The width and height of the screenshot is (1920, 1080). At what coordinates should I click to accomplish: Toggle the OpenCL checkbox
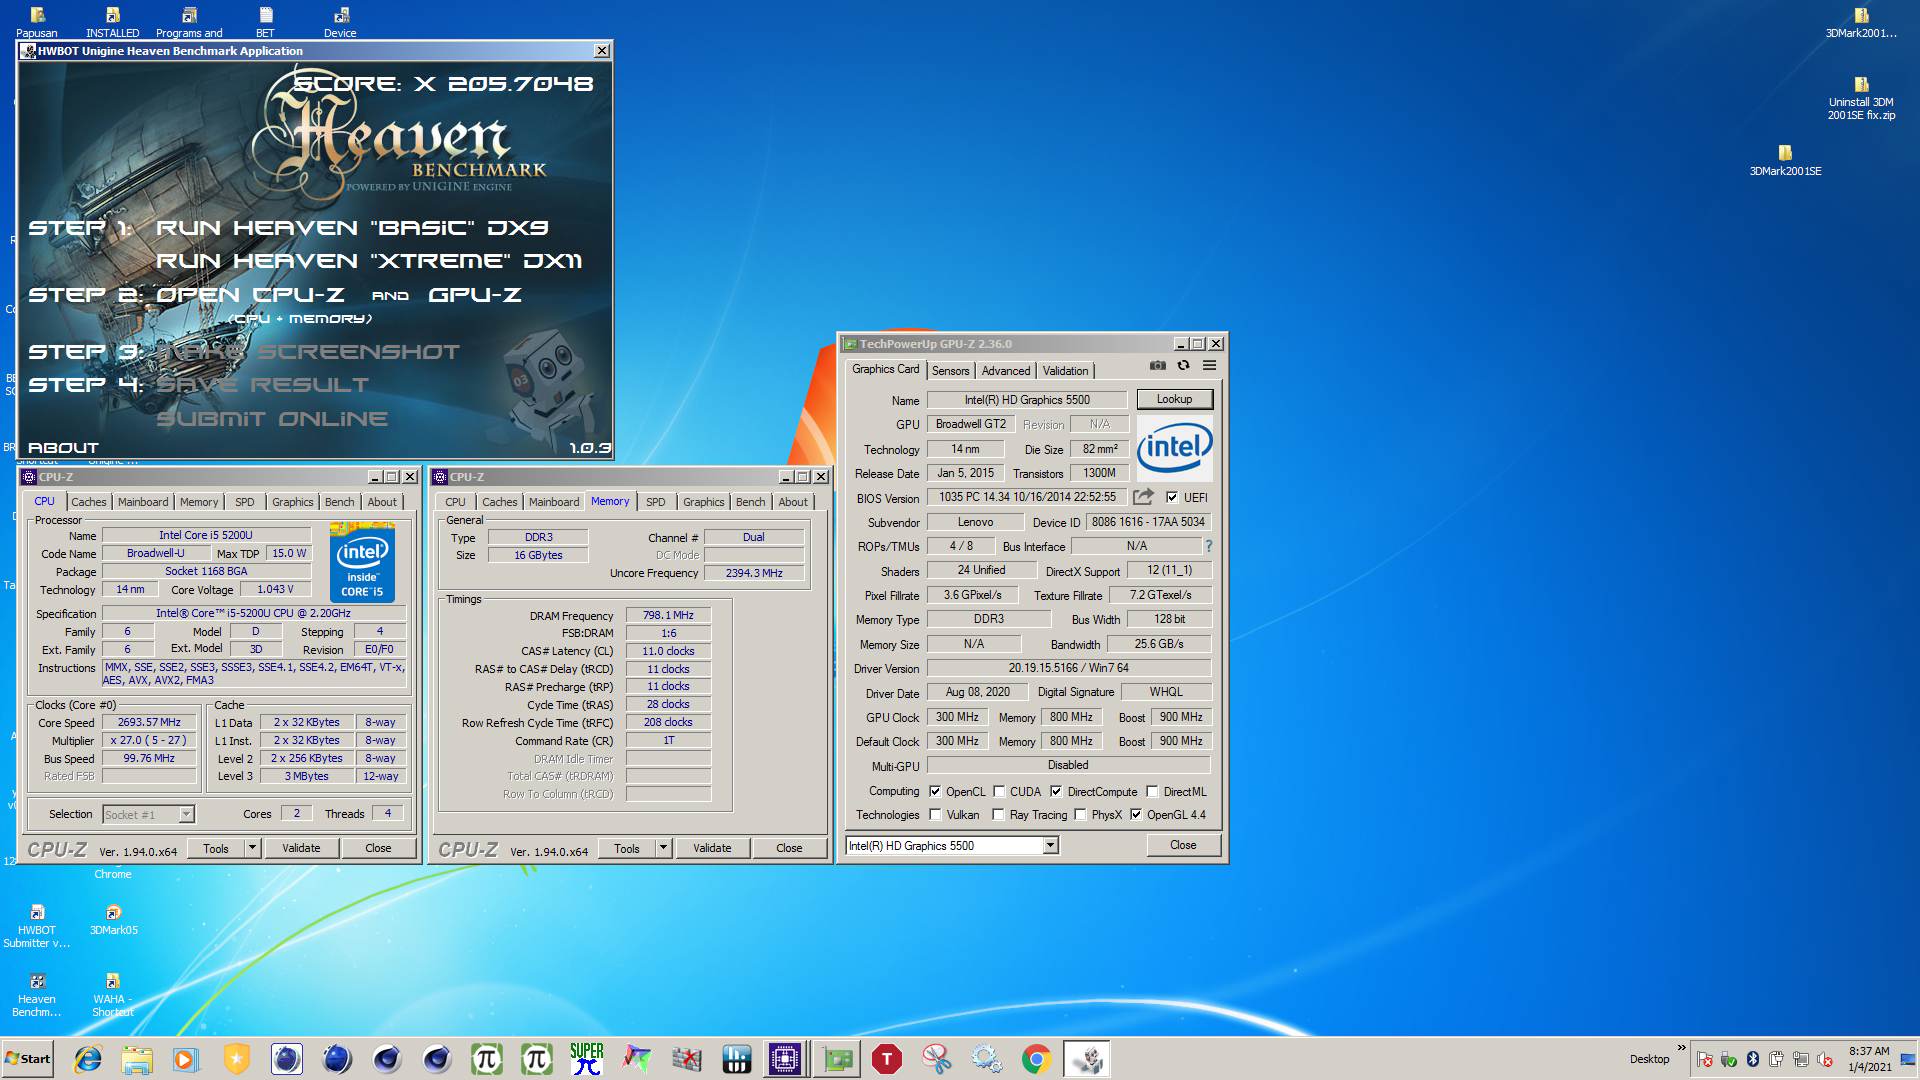(935, 791)
